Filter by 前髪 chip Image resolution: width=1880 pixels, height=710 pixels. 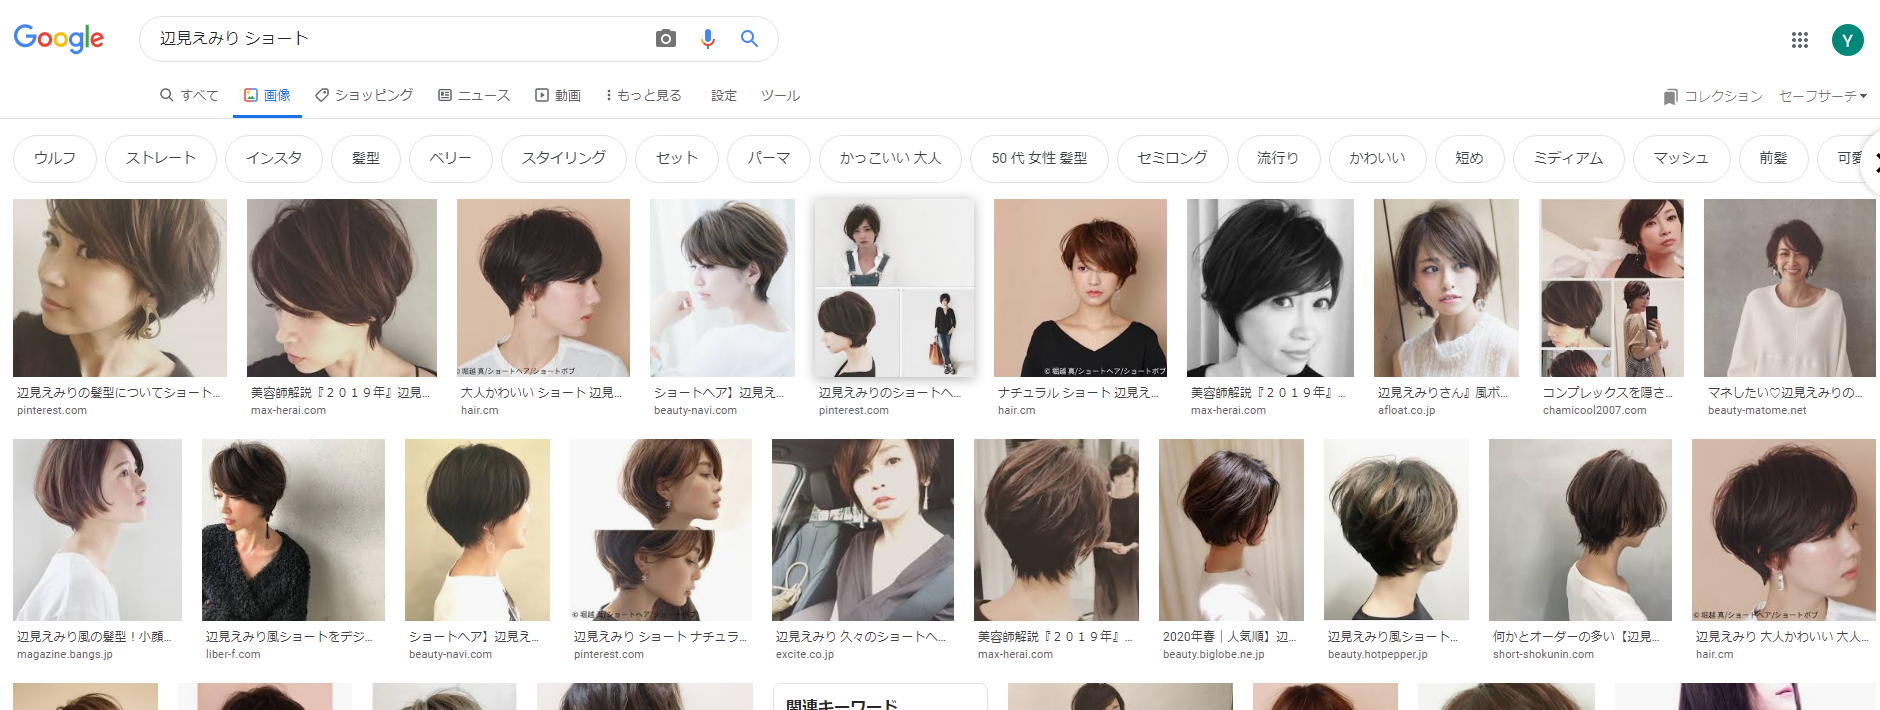click(x=1773, y=159)
